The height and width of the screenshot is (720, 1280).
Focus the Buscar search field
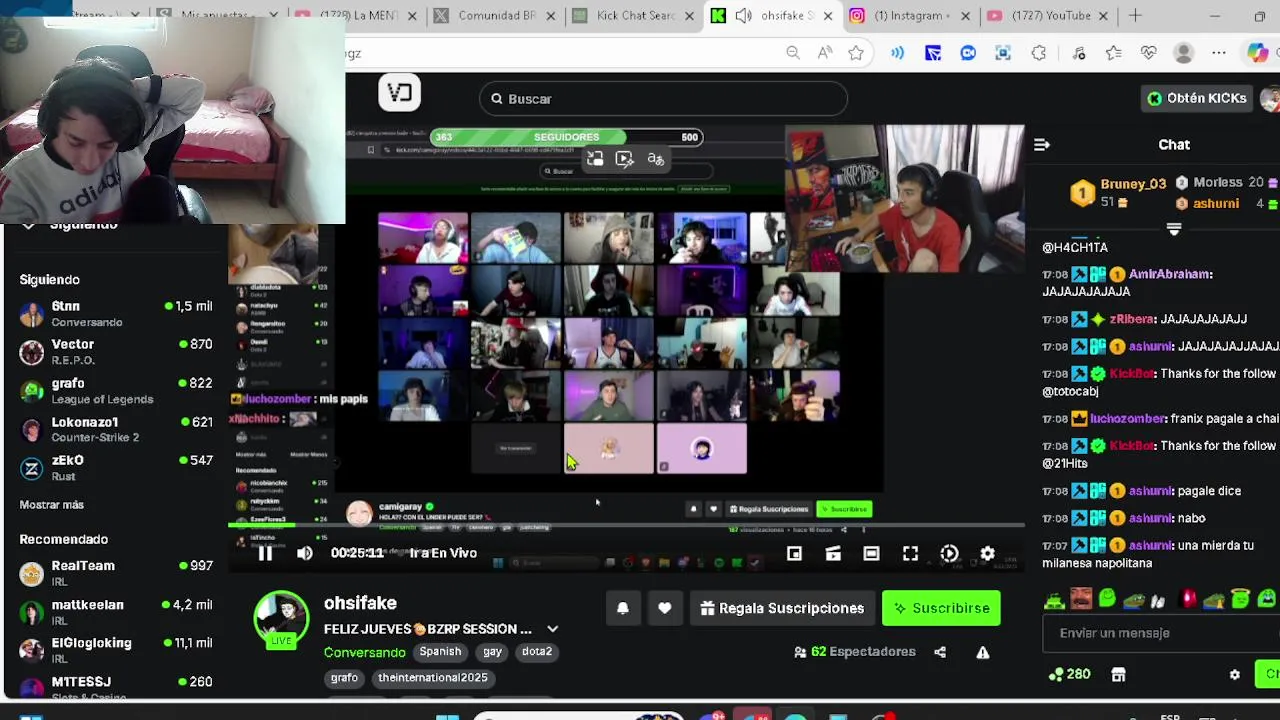[x=662, y=99]
